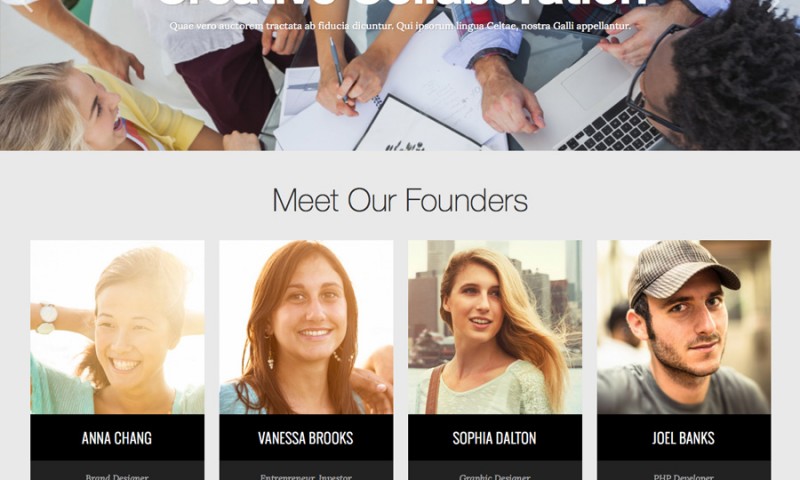
Task: Click the Latin subtitle text in hero banner
Action: pos(400,26)
